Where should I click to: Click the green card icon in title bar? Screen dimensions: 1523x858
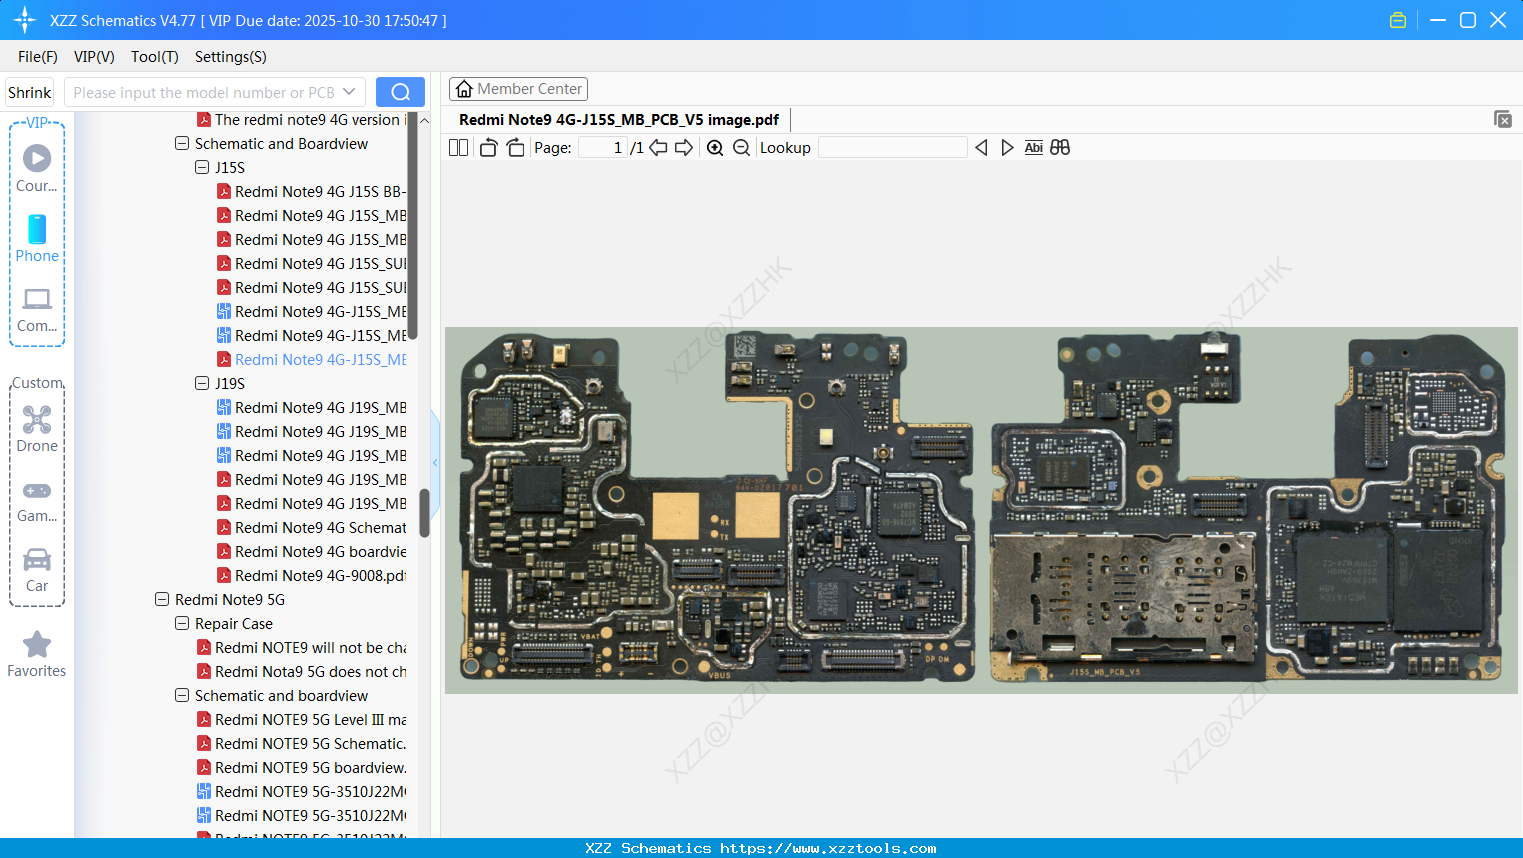coord(1397,19)
